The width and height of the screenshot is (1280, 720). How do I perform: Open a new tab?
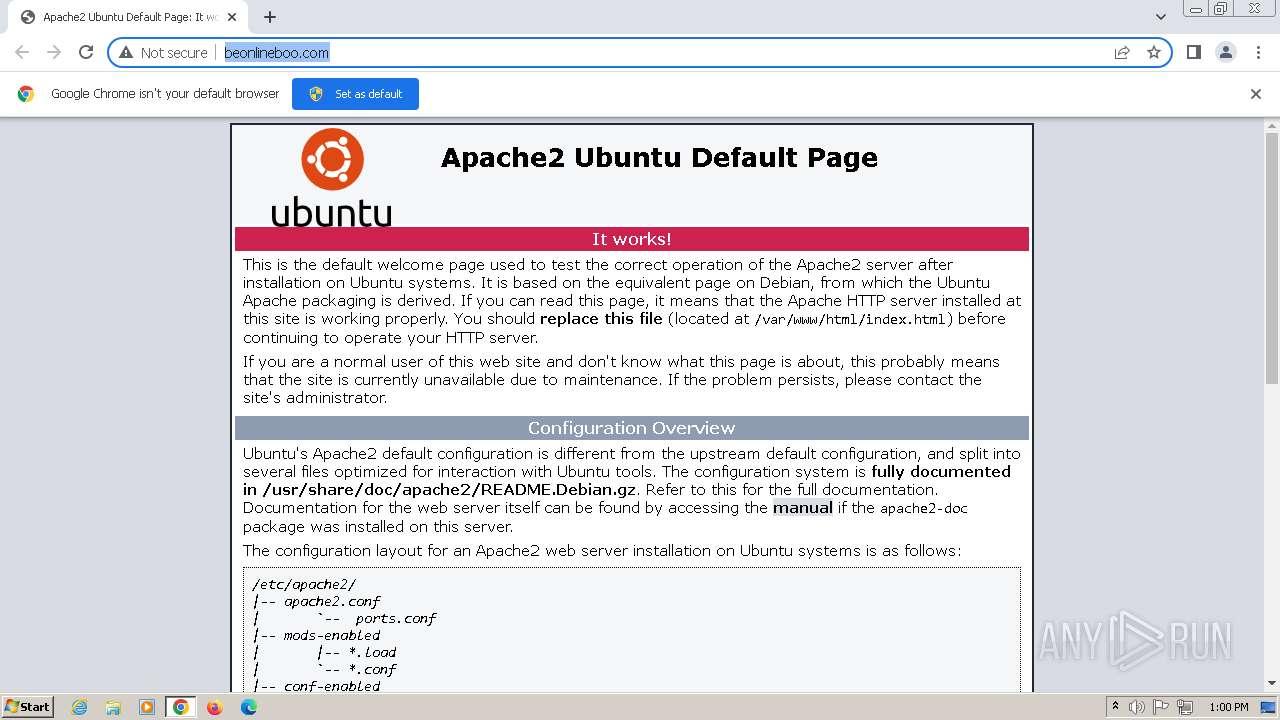pyautogui.click(x=269, y=17)
